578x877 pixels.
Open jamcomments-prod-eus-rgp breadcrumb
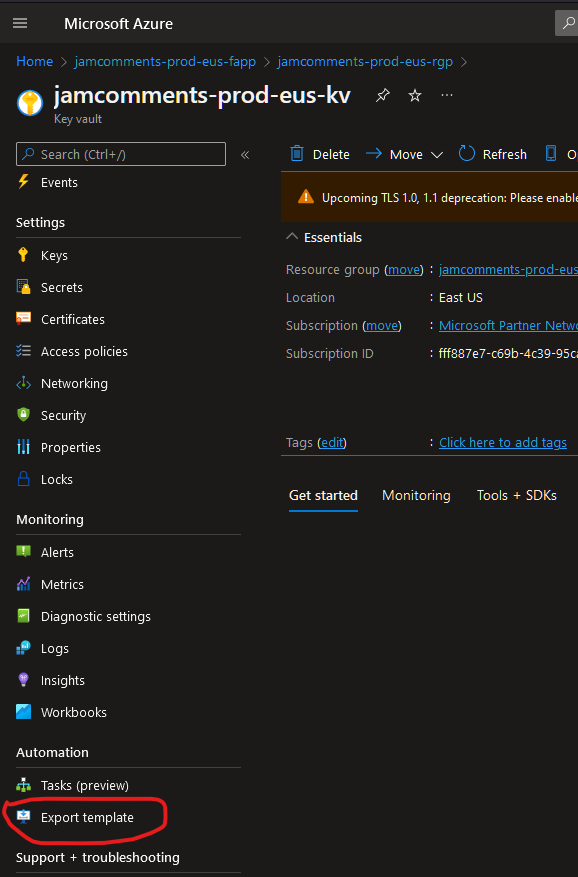(365, 62)
